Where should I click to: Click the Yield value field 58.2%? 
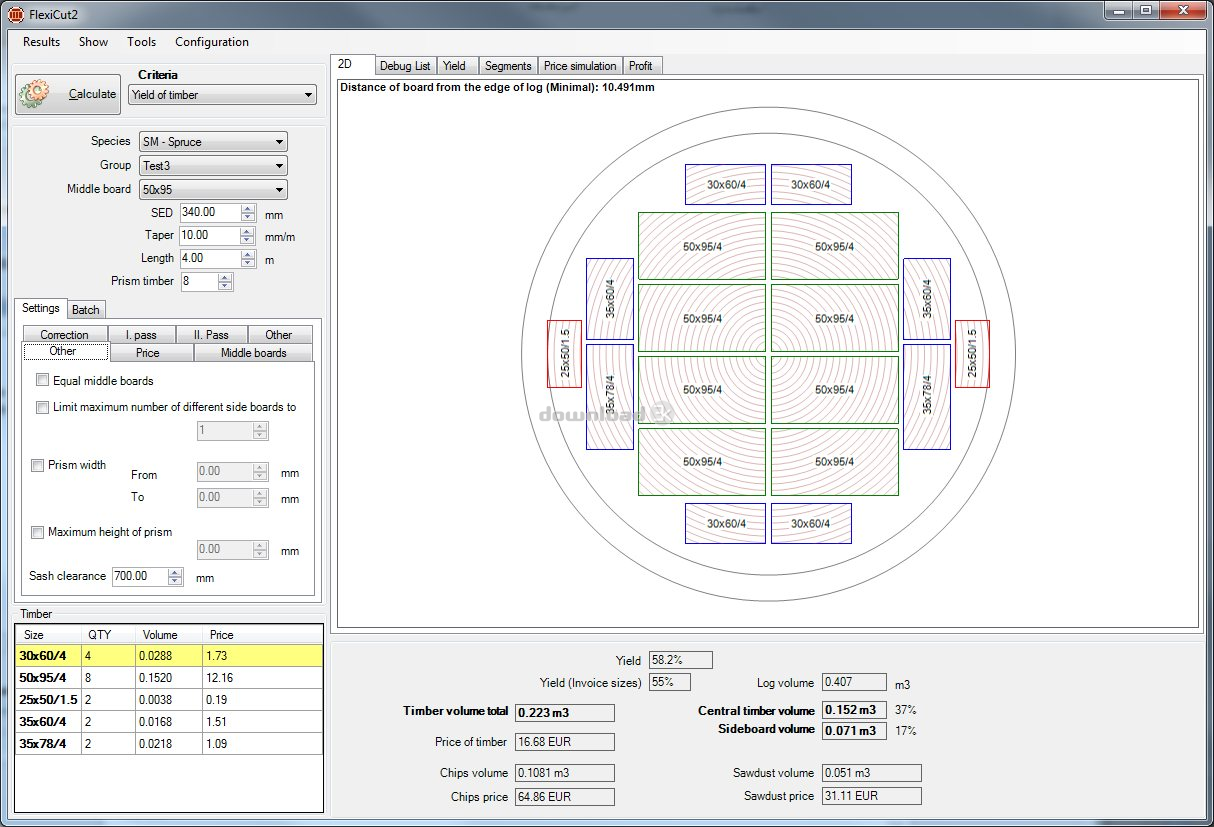(681, 660)
